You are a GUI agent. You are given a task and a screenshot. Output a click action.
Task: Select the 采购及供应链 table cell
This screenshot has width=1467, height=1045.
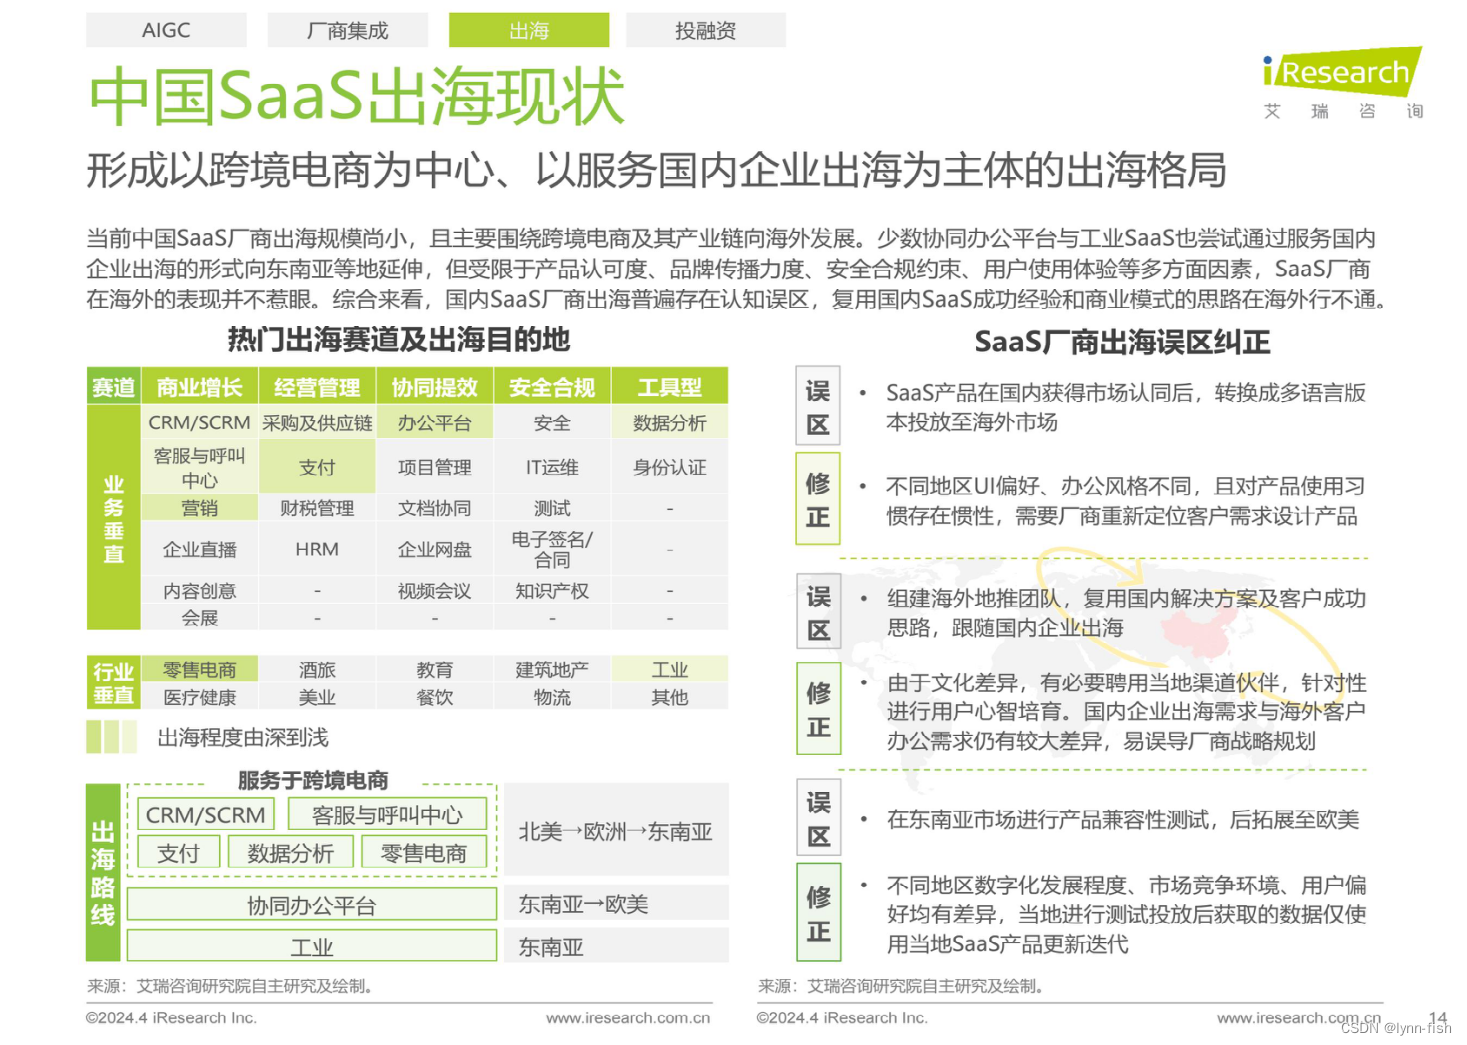[317, 423]
